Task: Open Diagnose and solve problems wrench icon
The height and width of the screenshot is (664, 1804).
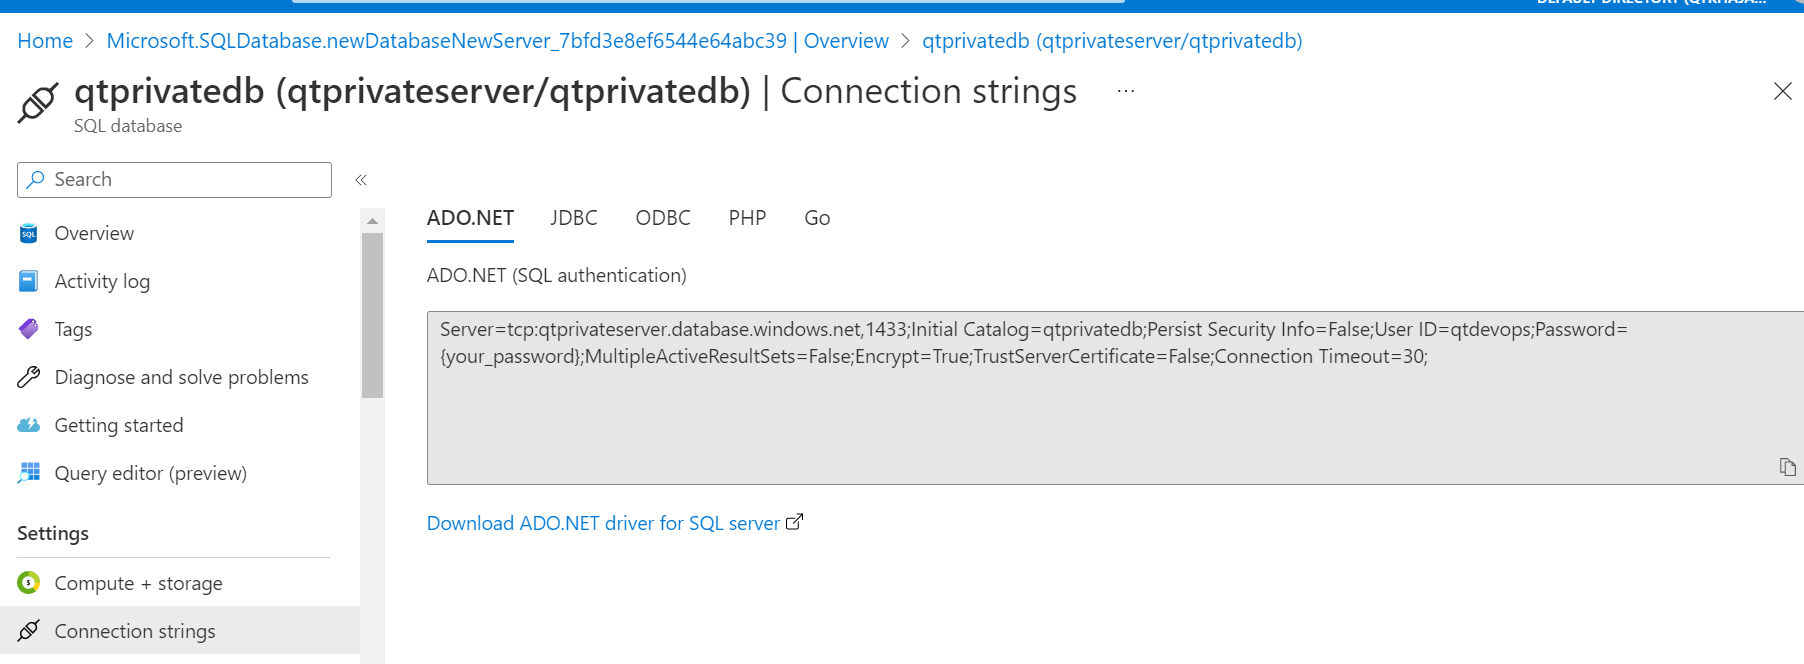Action: click(x=28, y=377)
